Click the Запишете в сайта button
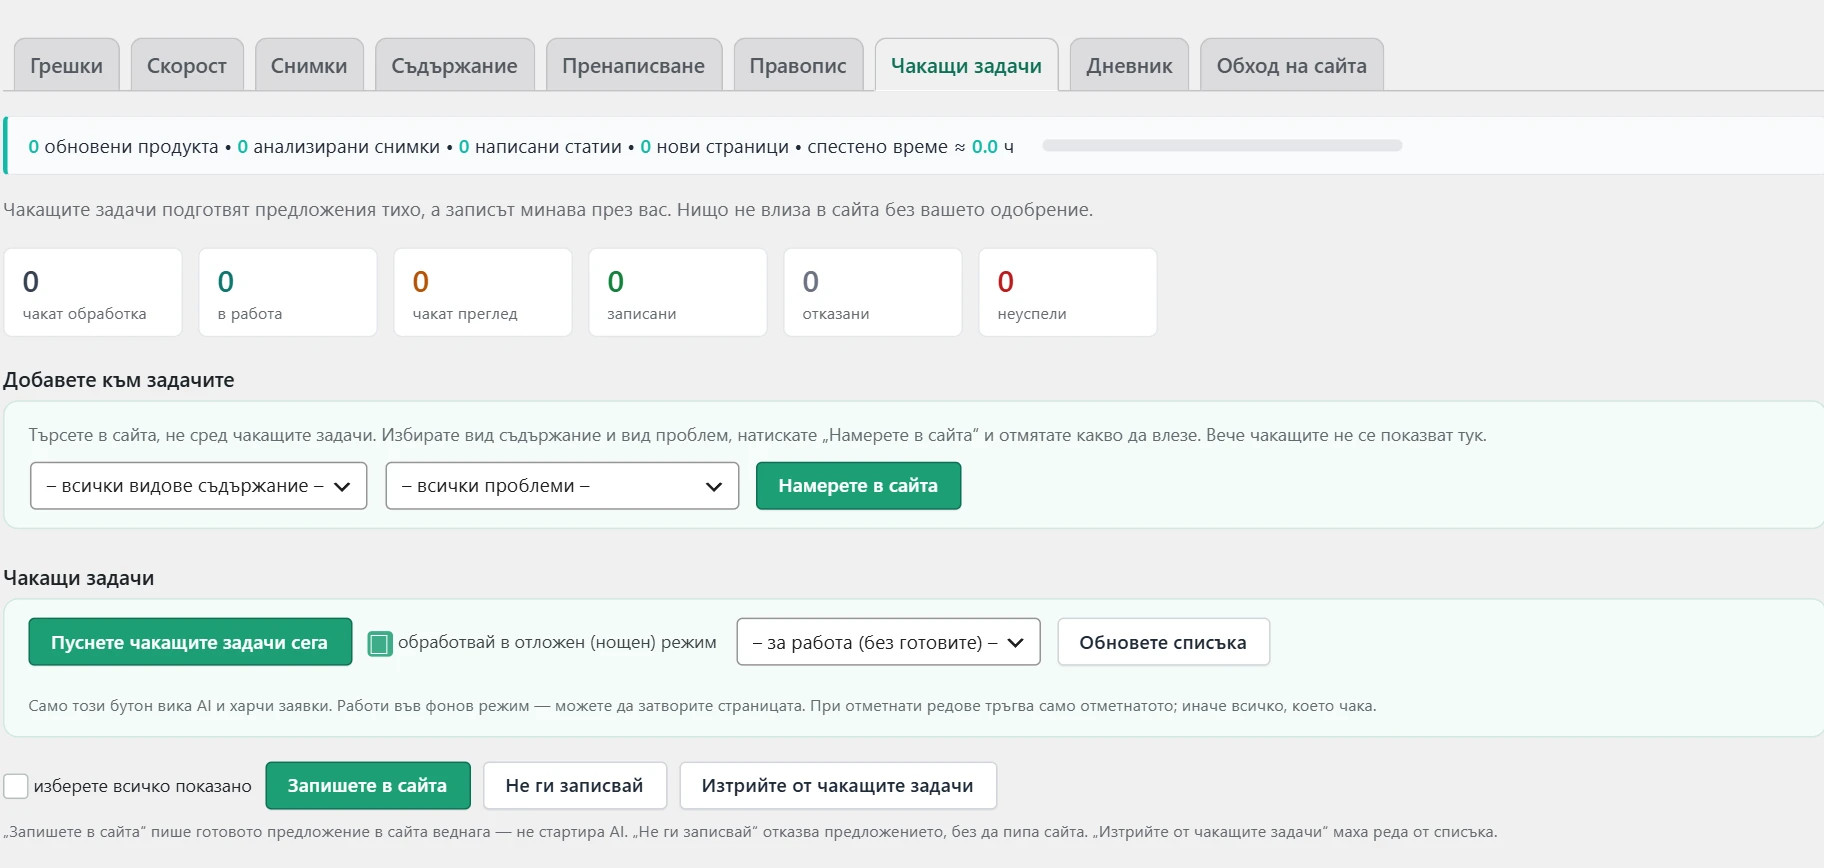 coord(367,786)
